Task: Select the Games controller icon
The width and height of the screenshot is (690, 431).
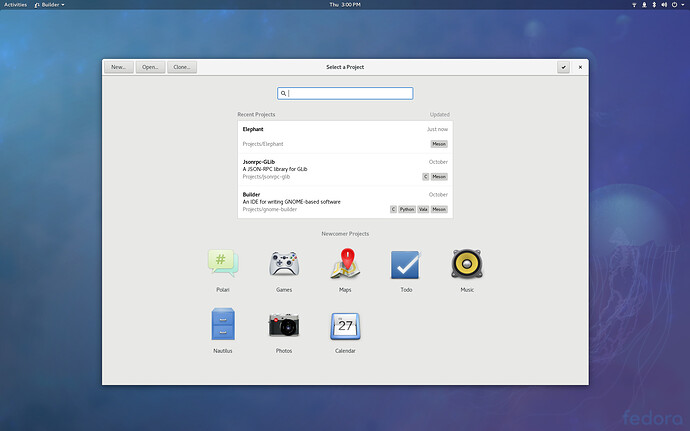Action: point(284,264)
